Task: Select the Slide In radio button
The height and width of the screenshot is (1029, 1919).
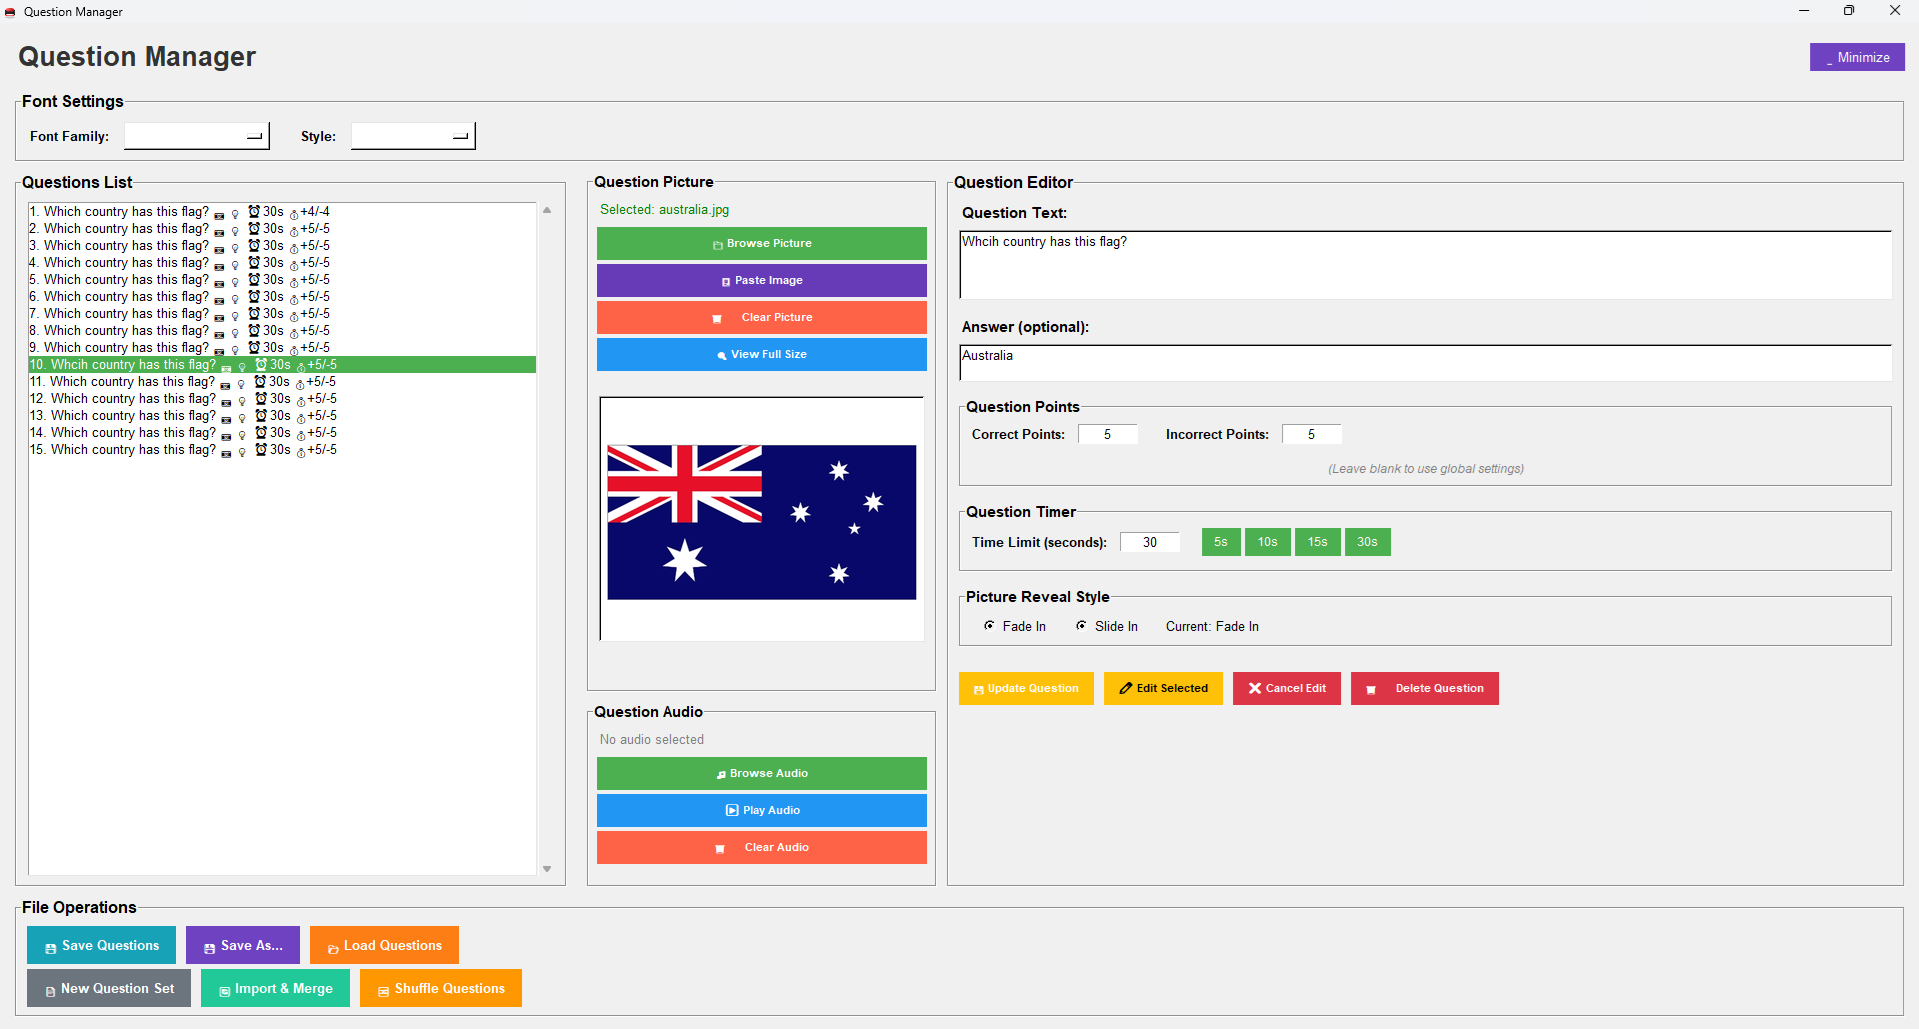Action: (x=1082, y=626)
